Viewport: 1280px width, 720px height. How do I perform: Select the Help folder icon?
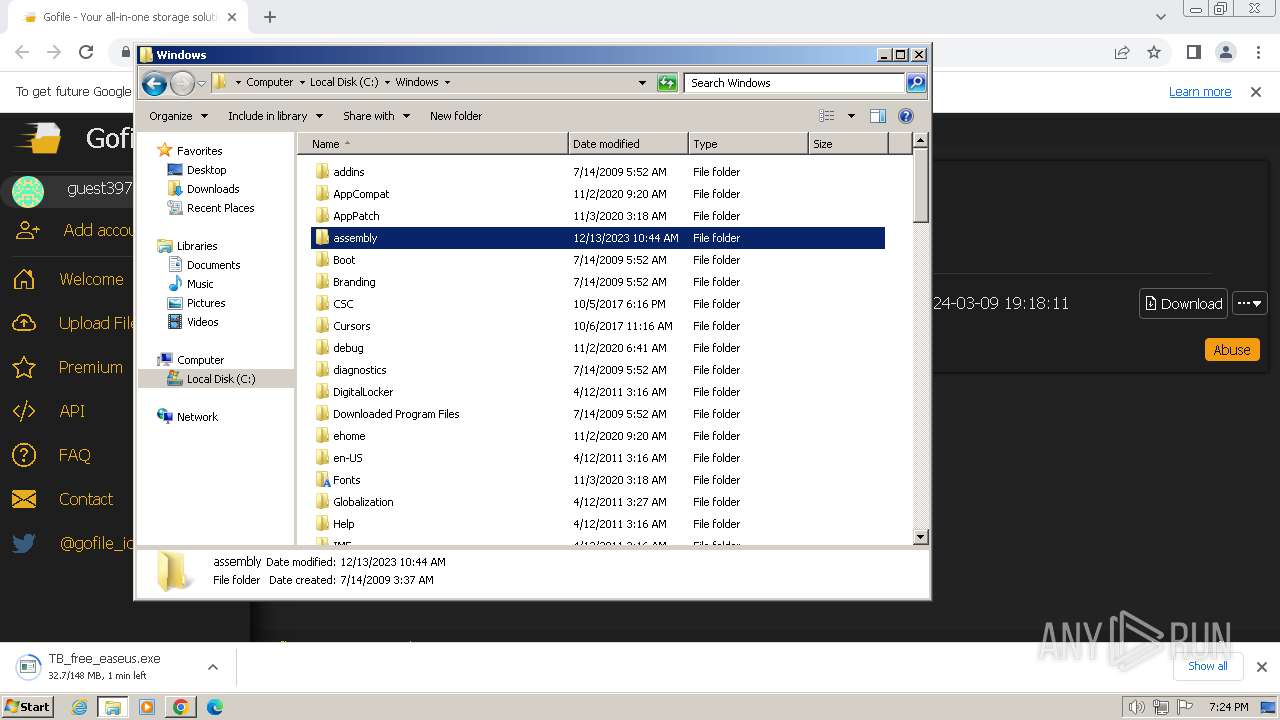coord(322,524)
